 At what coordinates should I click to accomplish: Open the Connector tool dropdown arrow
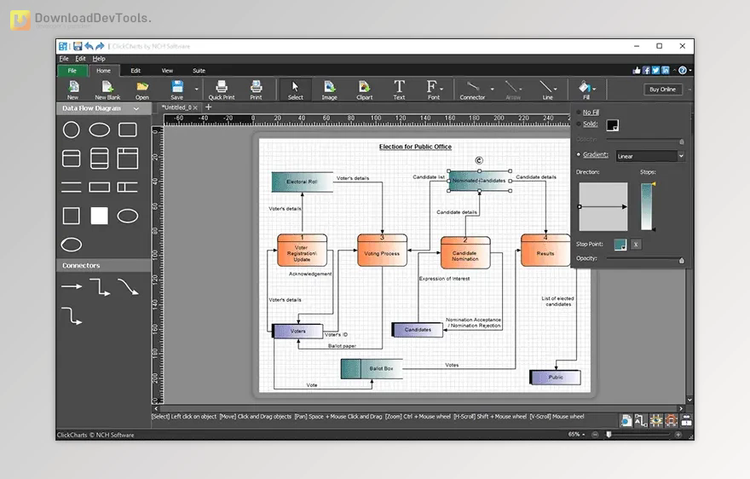[492, 89]
